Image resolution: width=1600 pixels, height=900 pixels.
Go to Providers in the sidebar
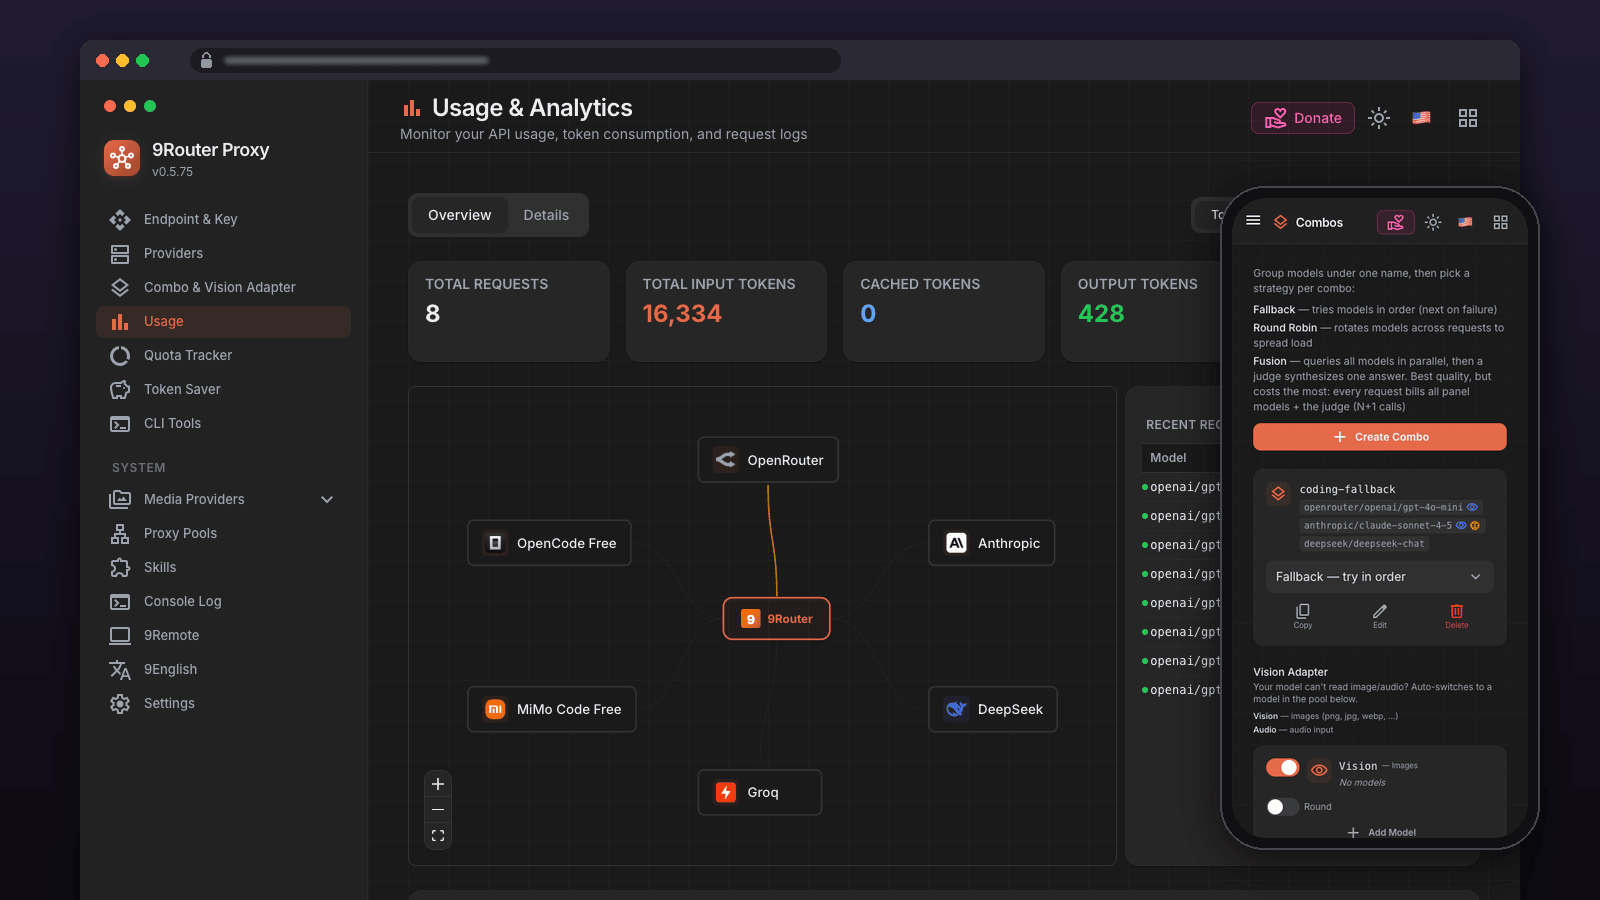223,253
